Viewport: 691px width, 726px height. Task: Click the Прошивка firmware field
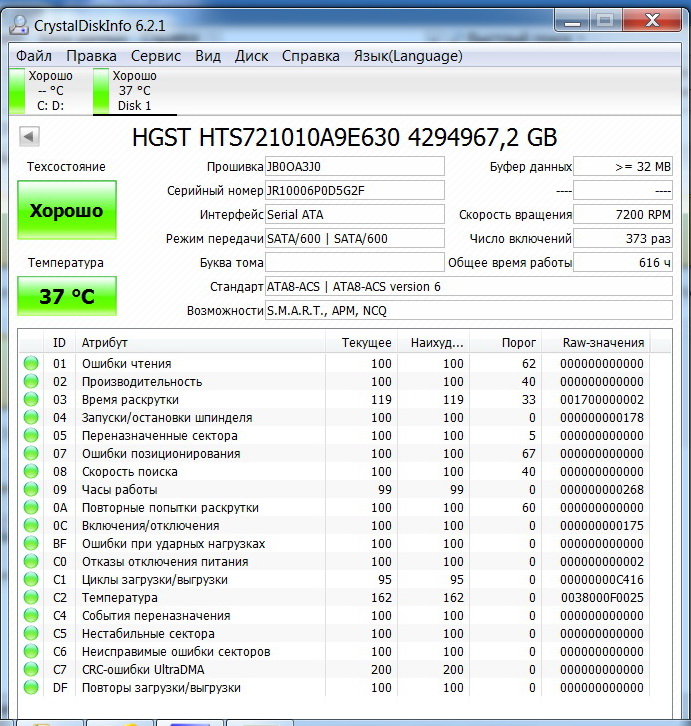click(354, 166)
